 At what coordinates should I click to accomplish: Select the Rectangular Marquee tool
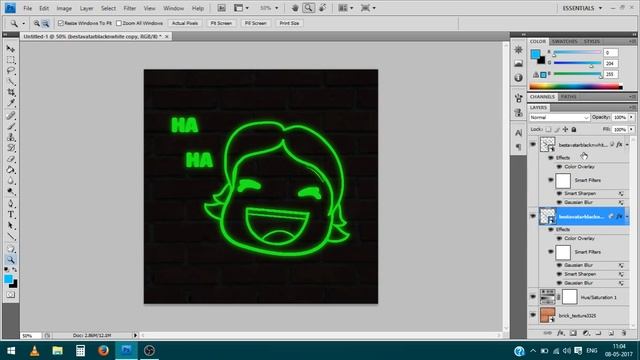tap(11, 60)
